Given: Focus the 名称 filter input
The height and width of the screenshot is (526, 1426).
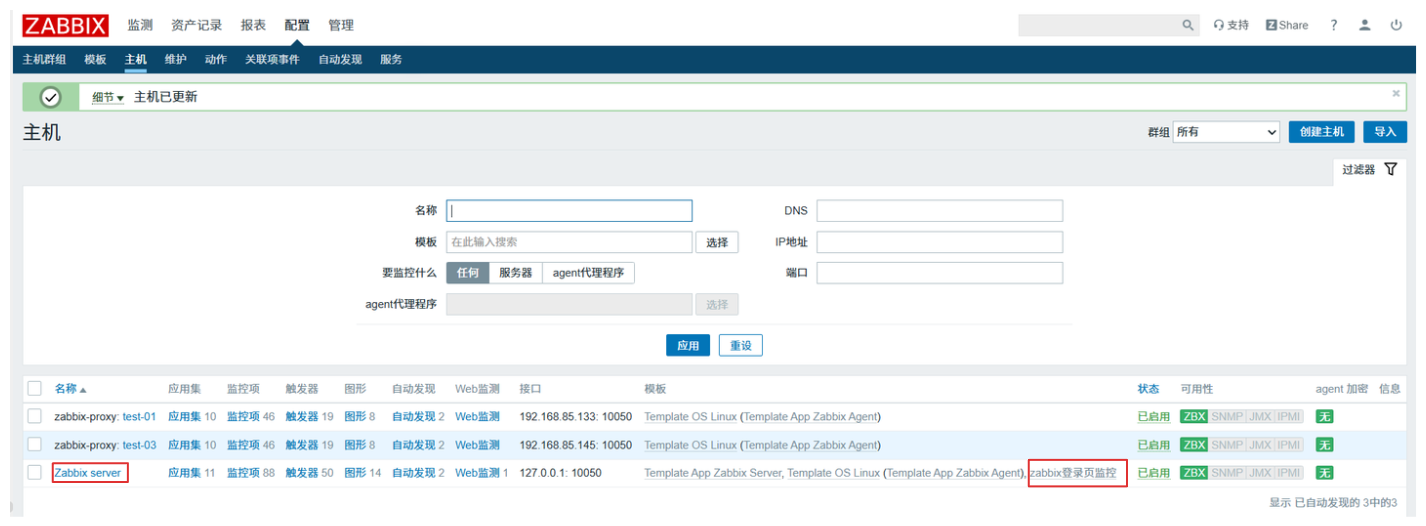Looking at the screenshot, I should (569, 211).
